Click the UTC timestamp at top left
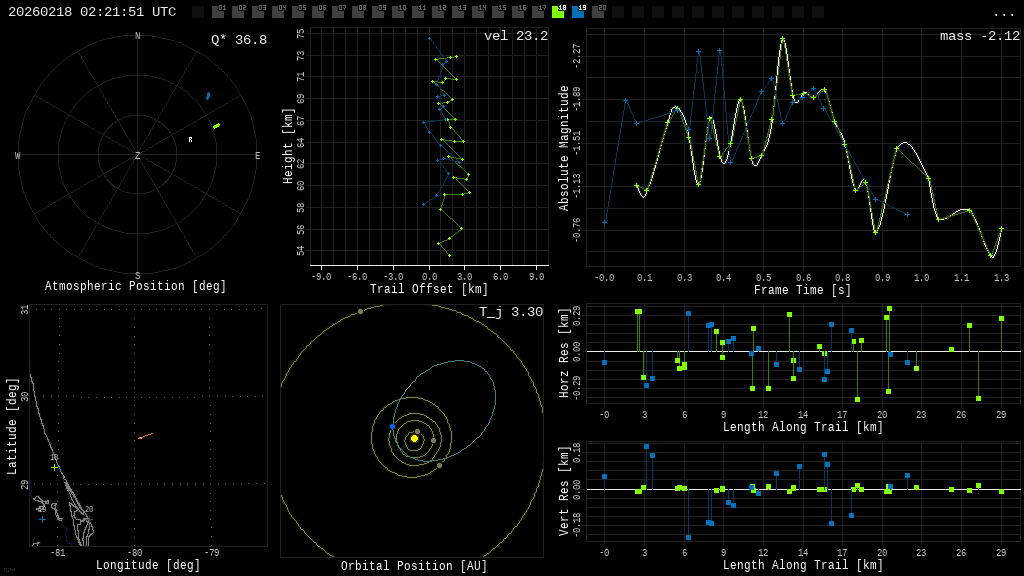The image size is (1024, 576). (92, 12)
